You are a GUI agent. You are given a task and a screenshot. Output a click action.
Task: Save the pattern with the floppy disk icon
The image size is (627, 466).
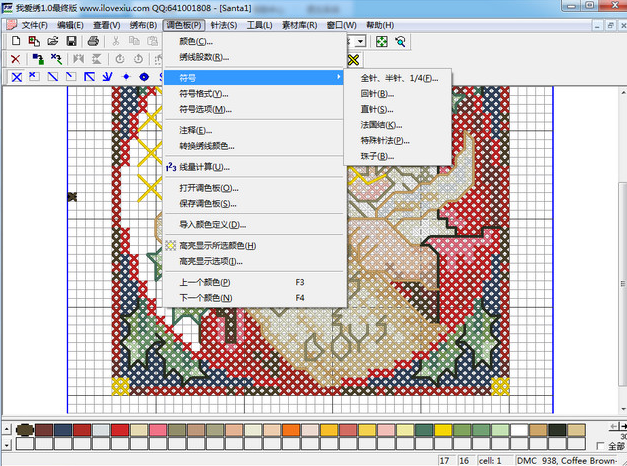tap(71, 41)
